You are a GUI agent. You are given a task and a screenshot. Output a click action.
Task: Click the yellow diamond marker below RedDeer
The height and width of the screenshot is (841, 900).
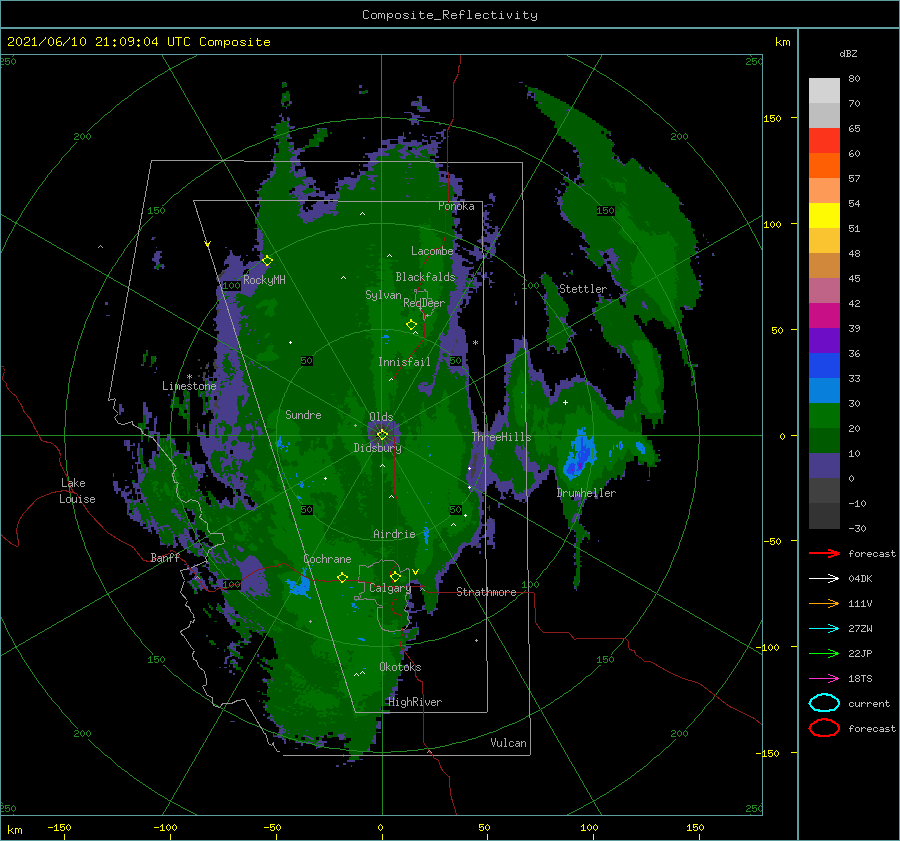pos(412,325)
